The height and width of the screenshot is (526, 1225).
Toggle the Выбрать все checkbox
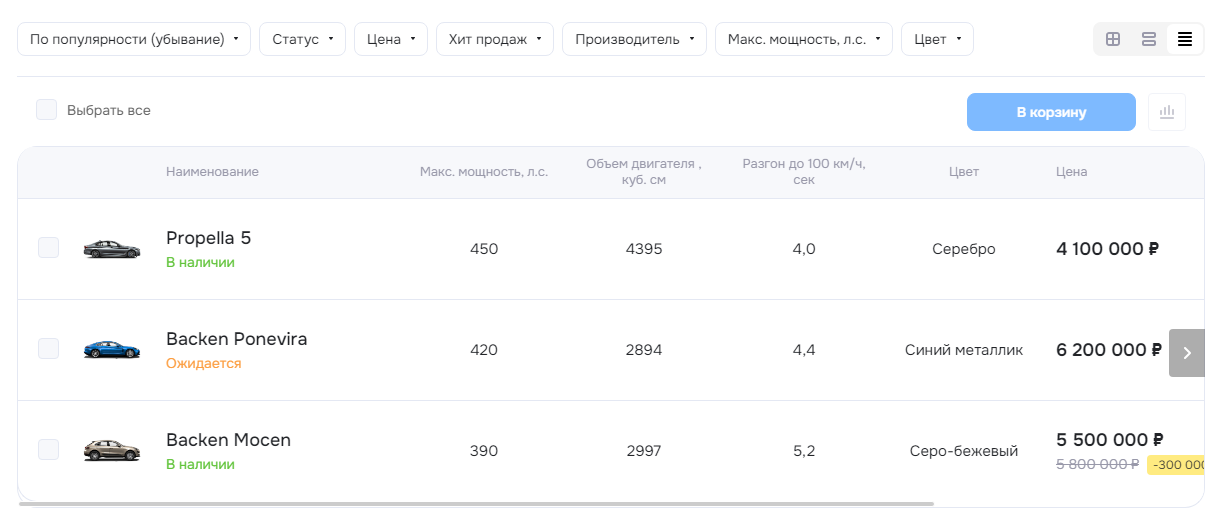(47, 110)
